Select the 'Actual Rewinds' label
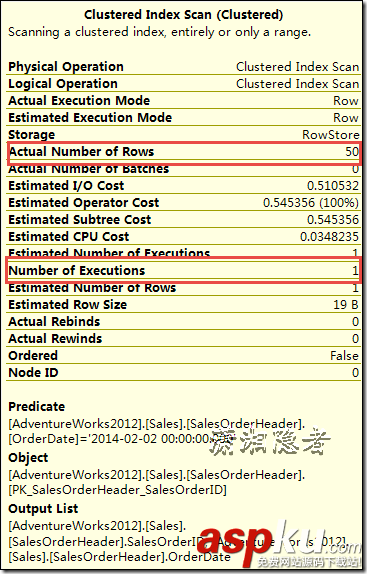The height and width of the screenshot is (574, 367). pos(55,339)
